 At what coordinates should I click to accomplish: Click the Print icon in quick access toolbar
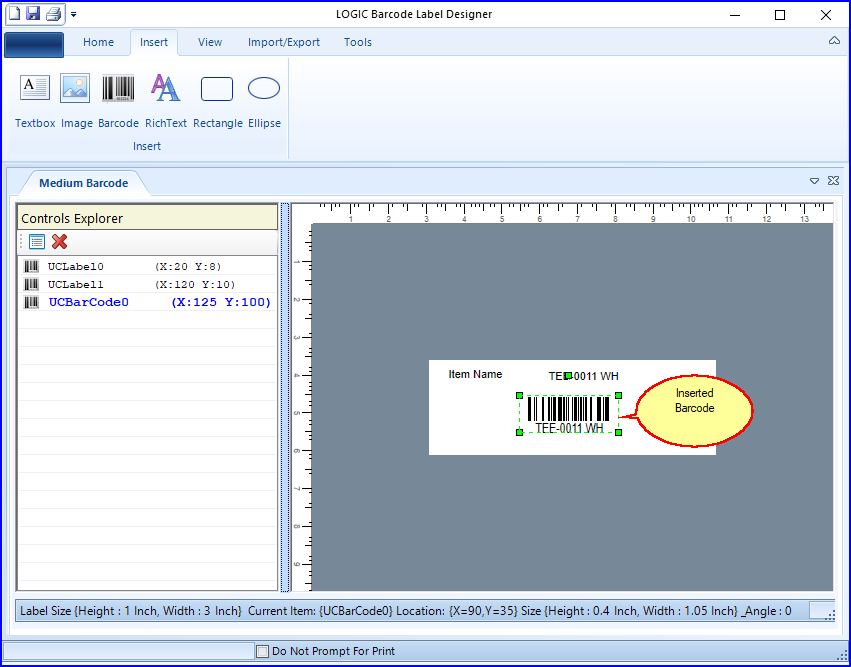click(53, 14)
